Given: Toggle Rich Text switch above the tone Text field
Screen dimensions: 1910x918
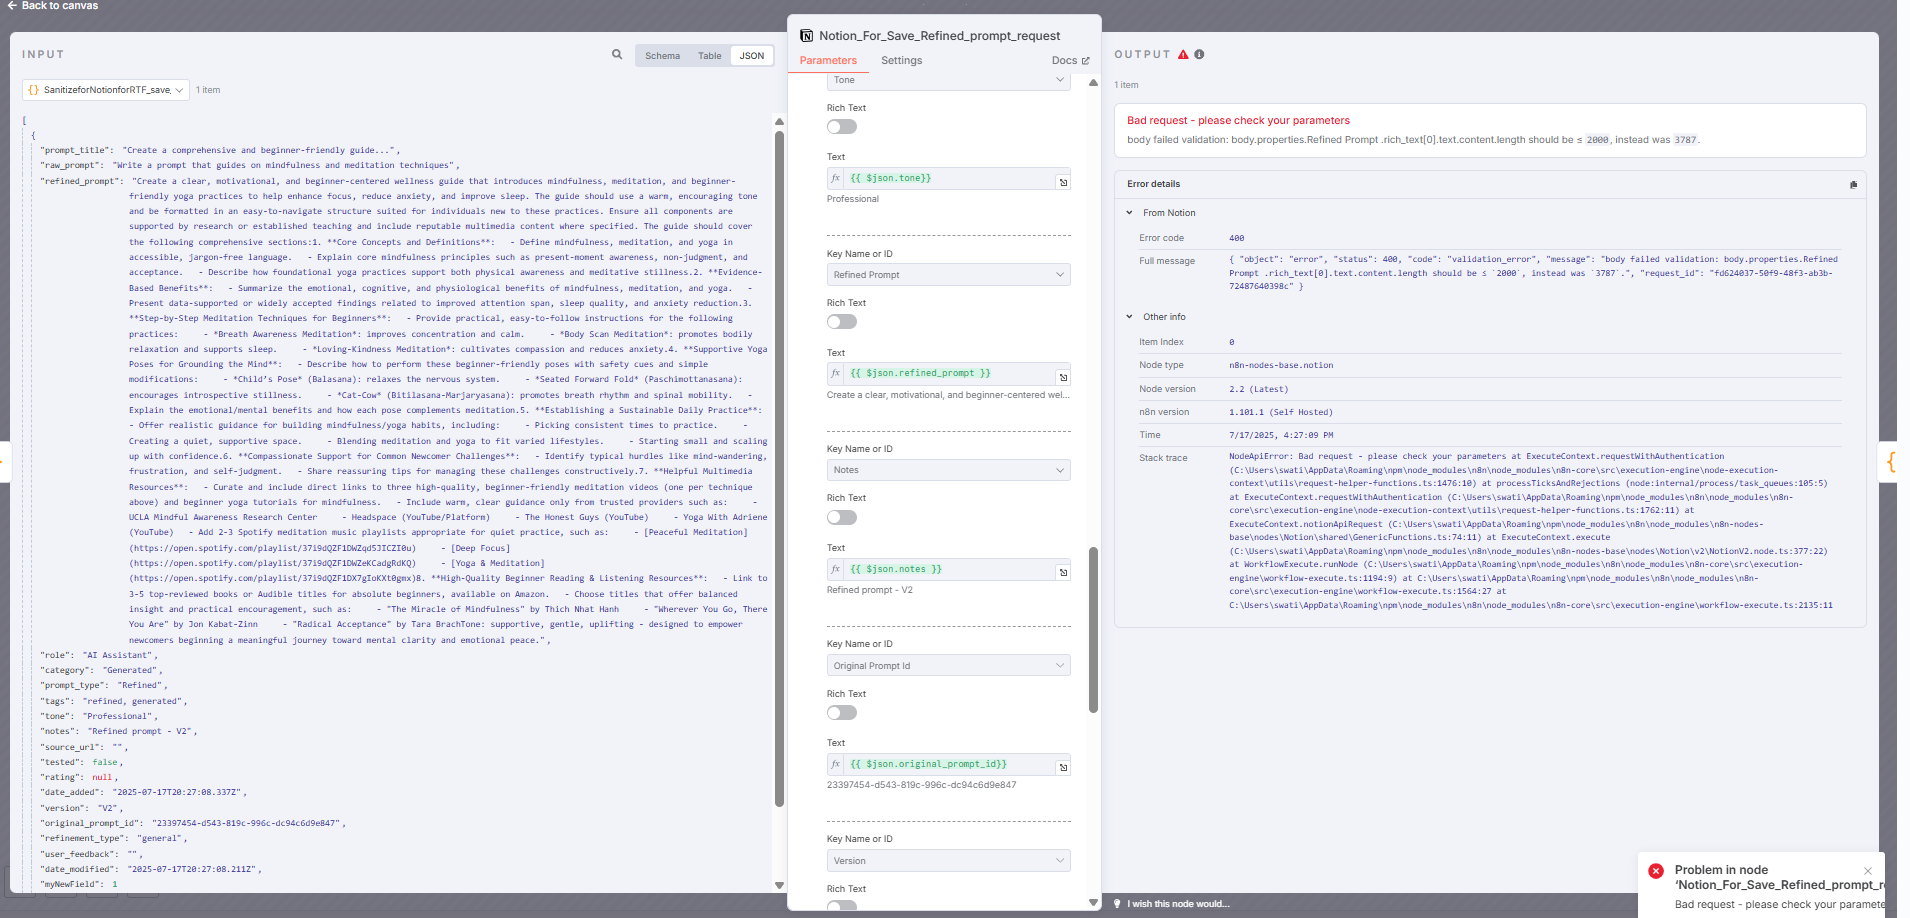Looking at the screenshot, I should pos(842,127).
